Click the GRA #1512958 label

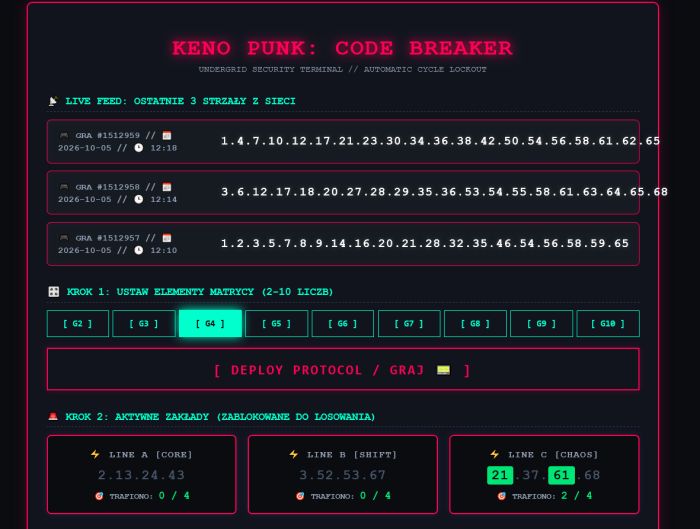click(x=107, y=187)
